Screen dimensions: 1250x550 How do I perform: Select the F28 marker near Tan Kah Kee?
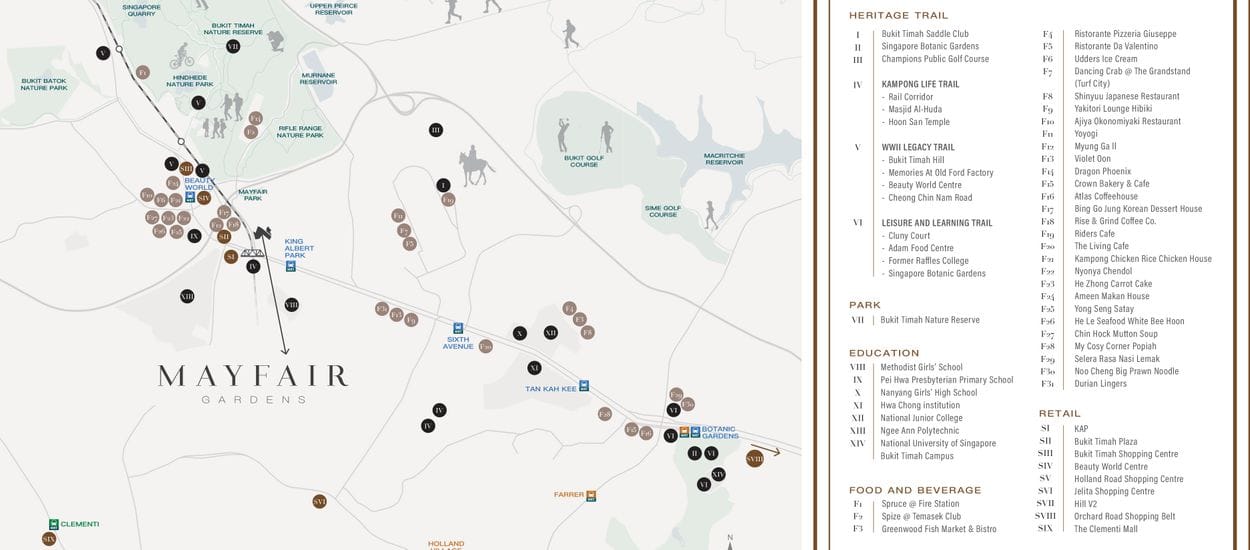(605, 414)
